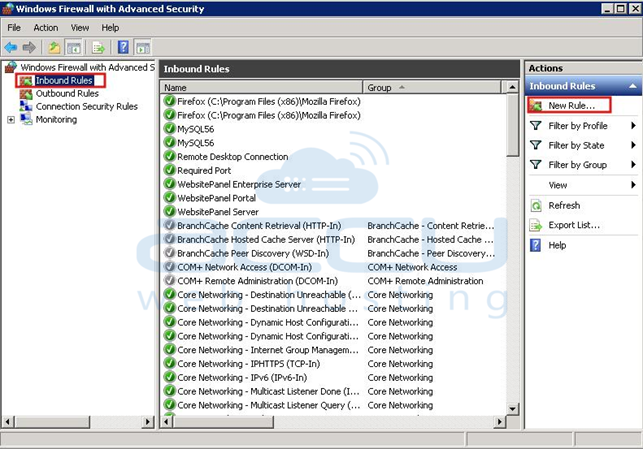The height and width of the screenshot is (449, 643).
Task: Click the blue Help toolbar icon
Action: (123, 48)
